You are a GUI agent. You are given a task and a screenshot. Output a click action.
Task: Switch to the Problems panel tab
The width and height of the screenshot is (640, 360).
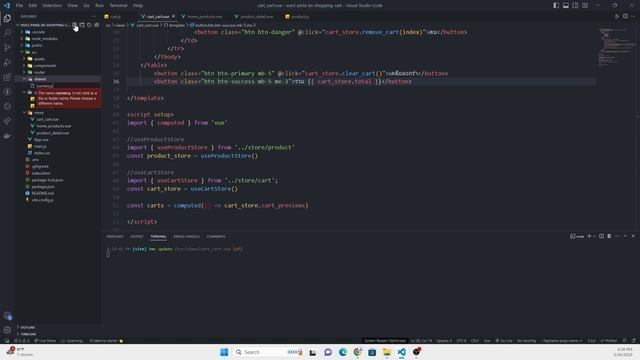(115, 236)
